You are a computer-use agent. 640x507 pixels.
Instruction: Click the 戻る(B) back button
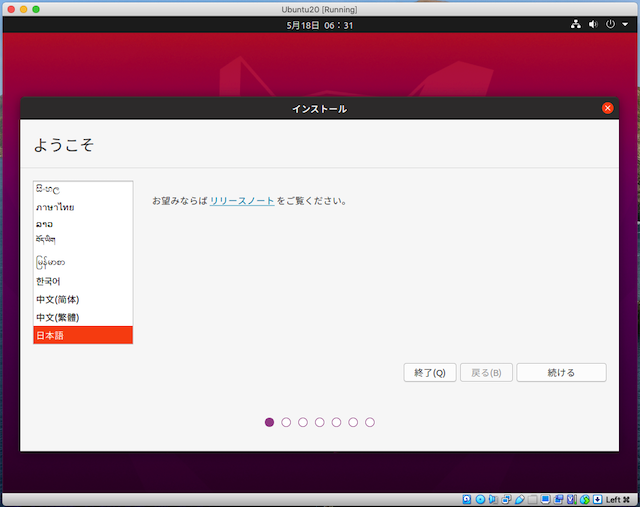coord(486,372)
